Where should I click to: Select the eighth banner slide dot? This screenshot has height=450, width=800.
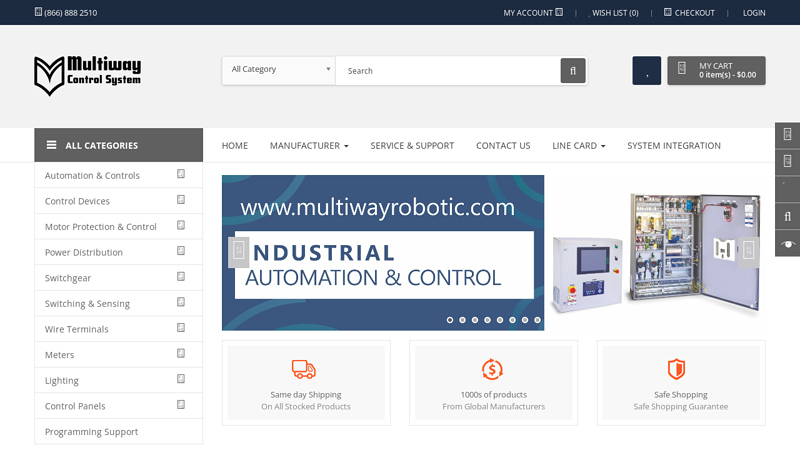[537, 320]
